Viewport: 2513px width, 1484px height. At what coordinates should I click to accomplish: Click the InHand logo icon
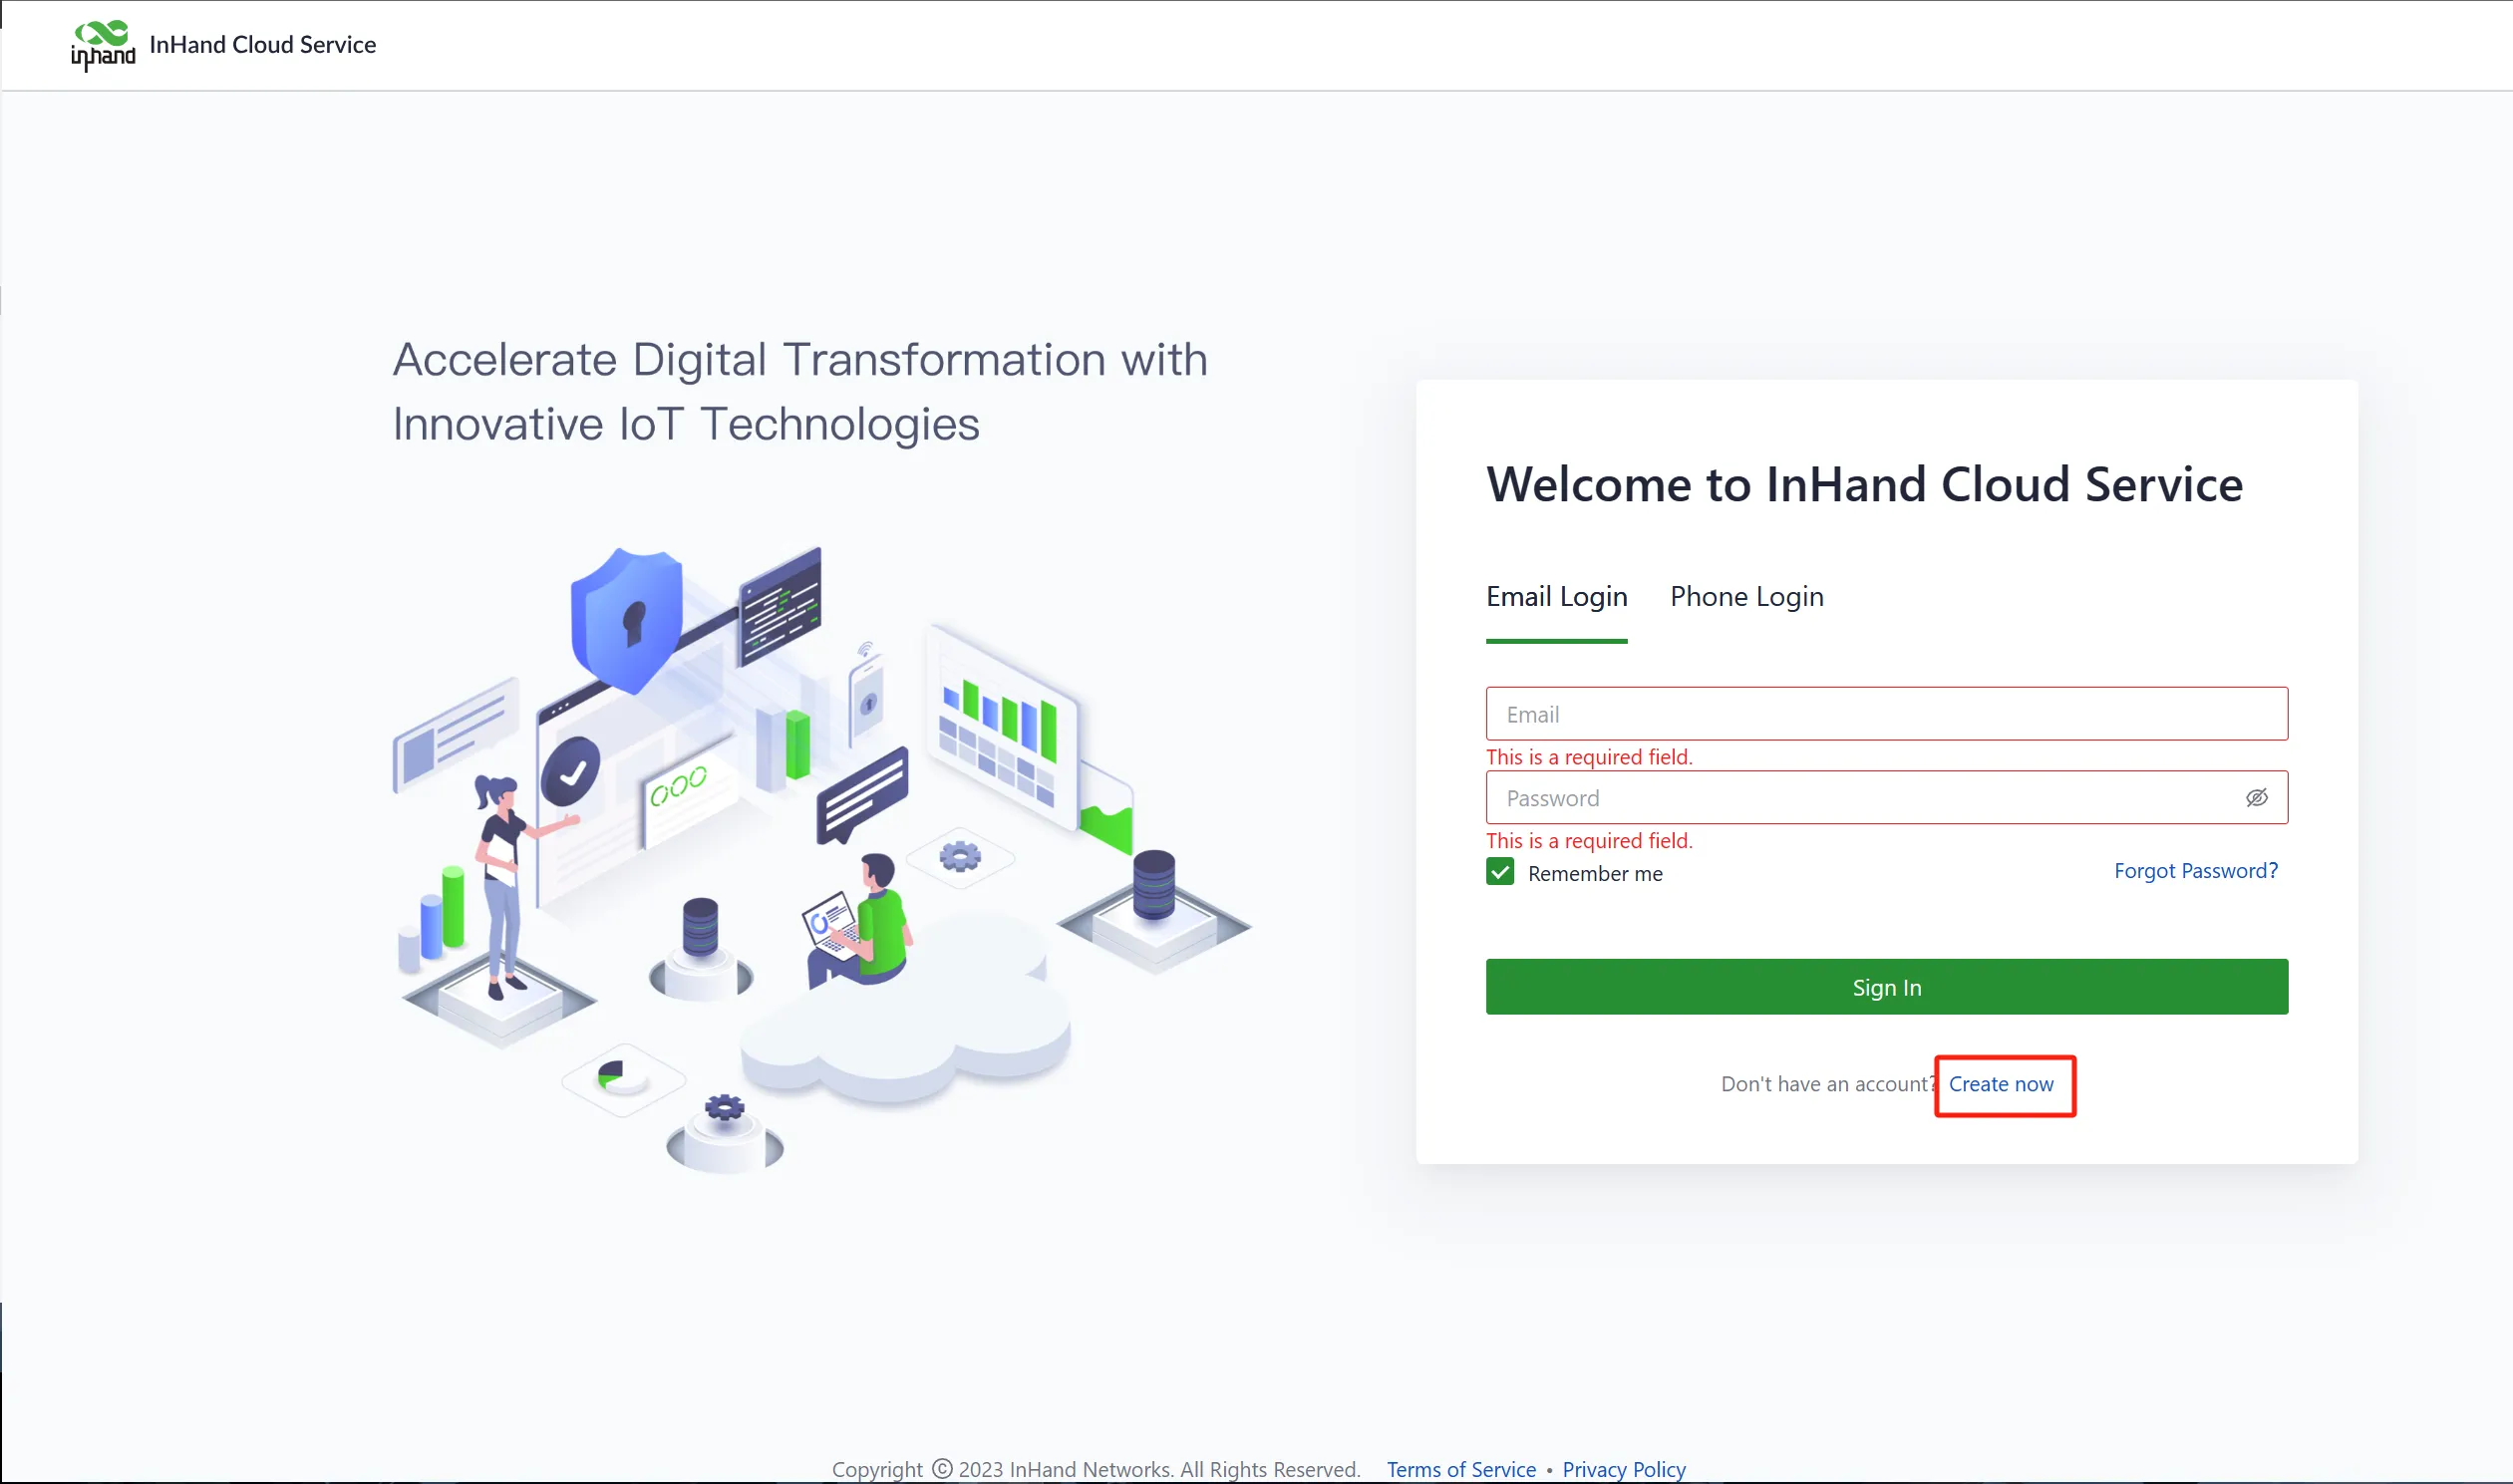(x=103, y=45)
